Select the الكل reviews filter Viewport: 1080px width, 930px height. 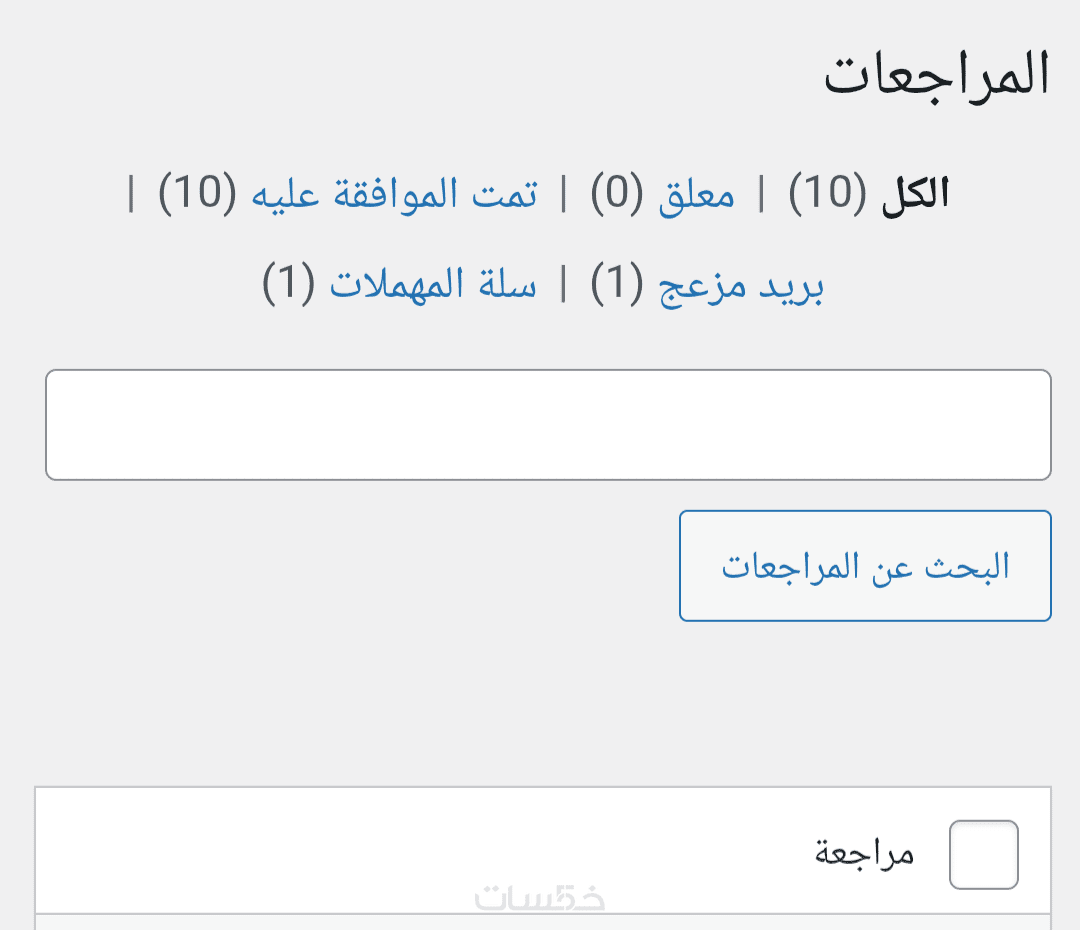(914, 194)
